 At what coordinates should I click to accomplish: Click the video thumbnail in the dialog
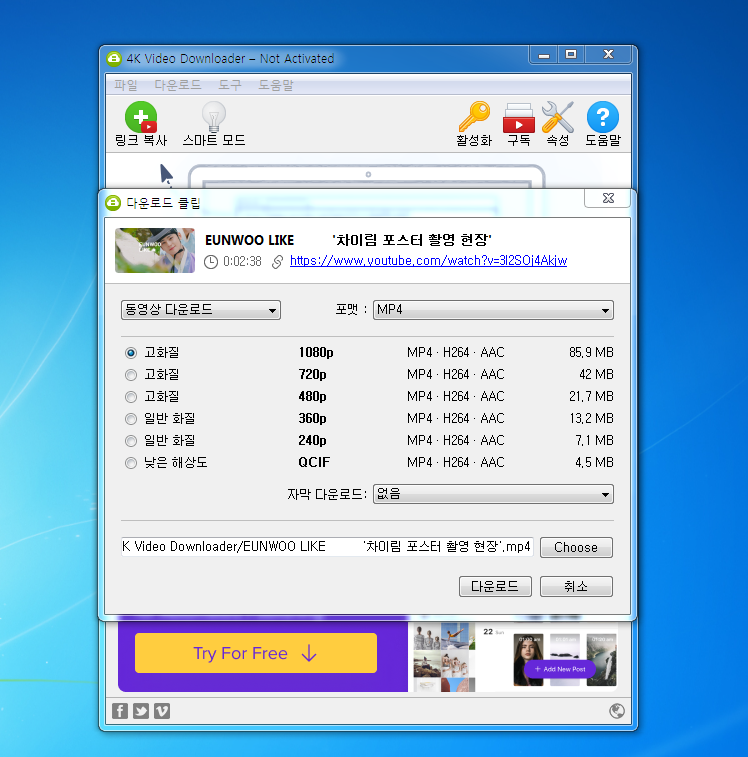[155, 250]
